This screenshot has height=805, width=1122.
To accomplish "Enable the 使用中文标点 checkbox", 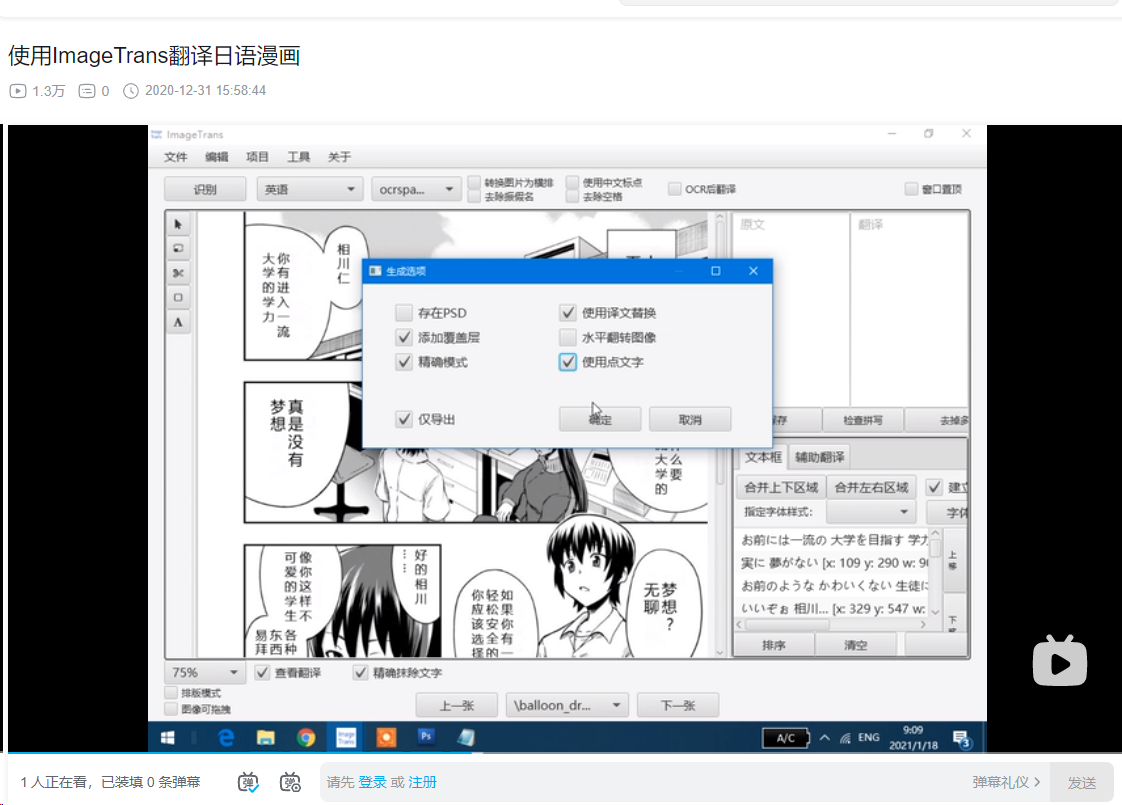I will [572, 182].
